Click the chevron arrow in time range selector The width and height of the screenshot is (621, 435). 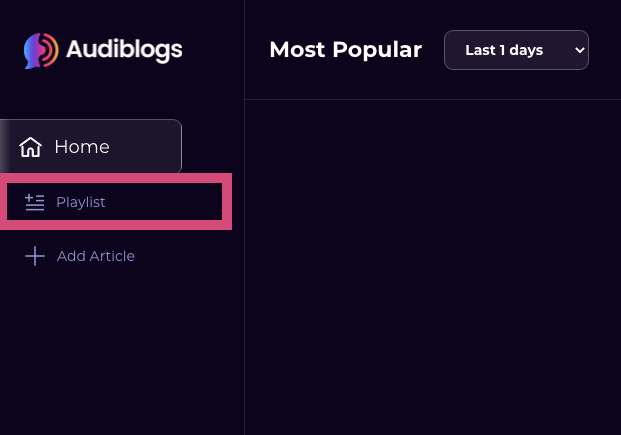[579, 50]
